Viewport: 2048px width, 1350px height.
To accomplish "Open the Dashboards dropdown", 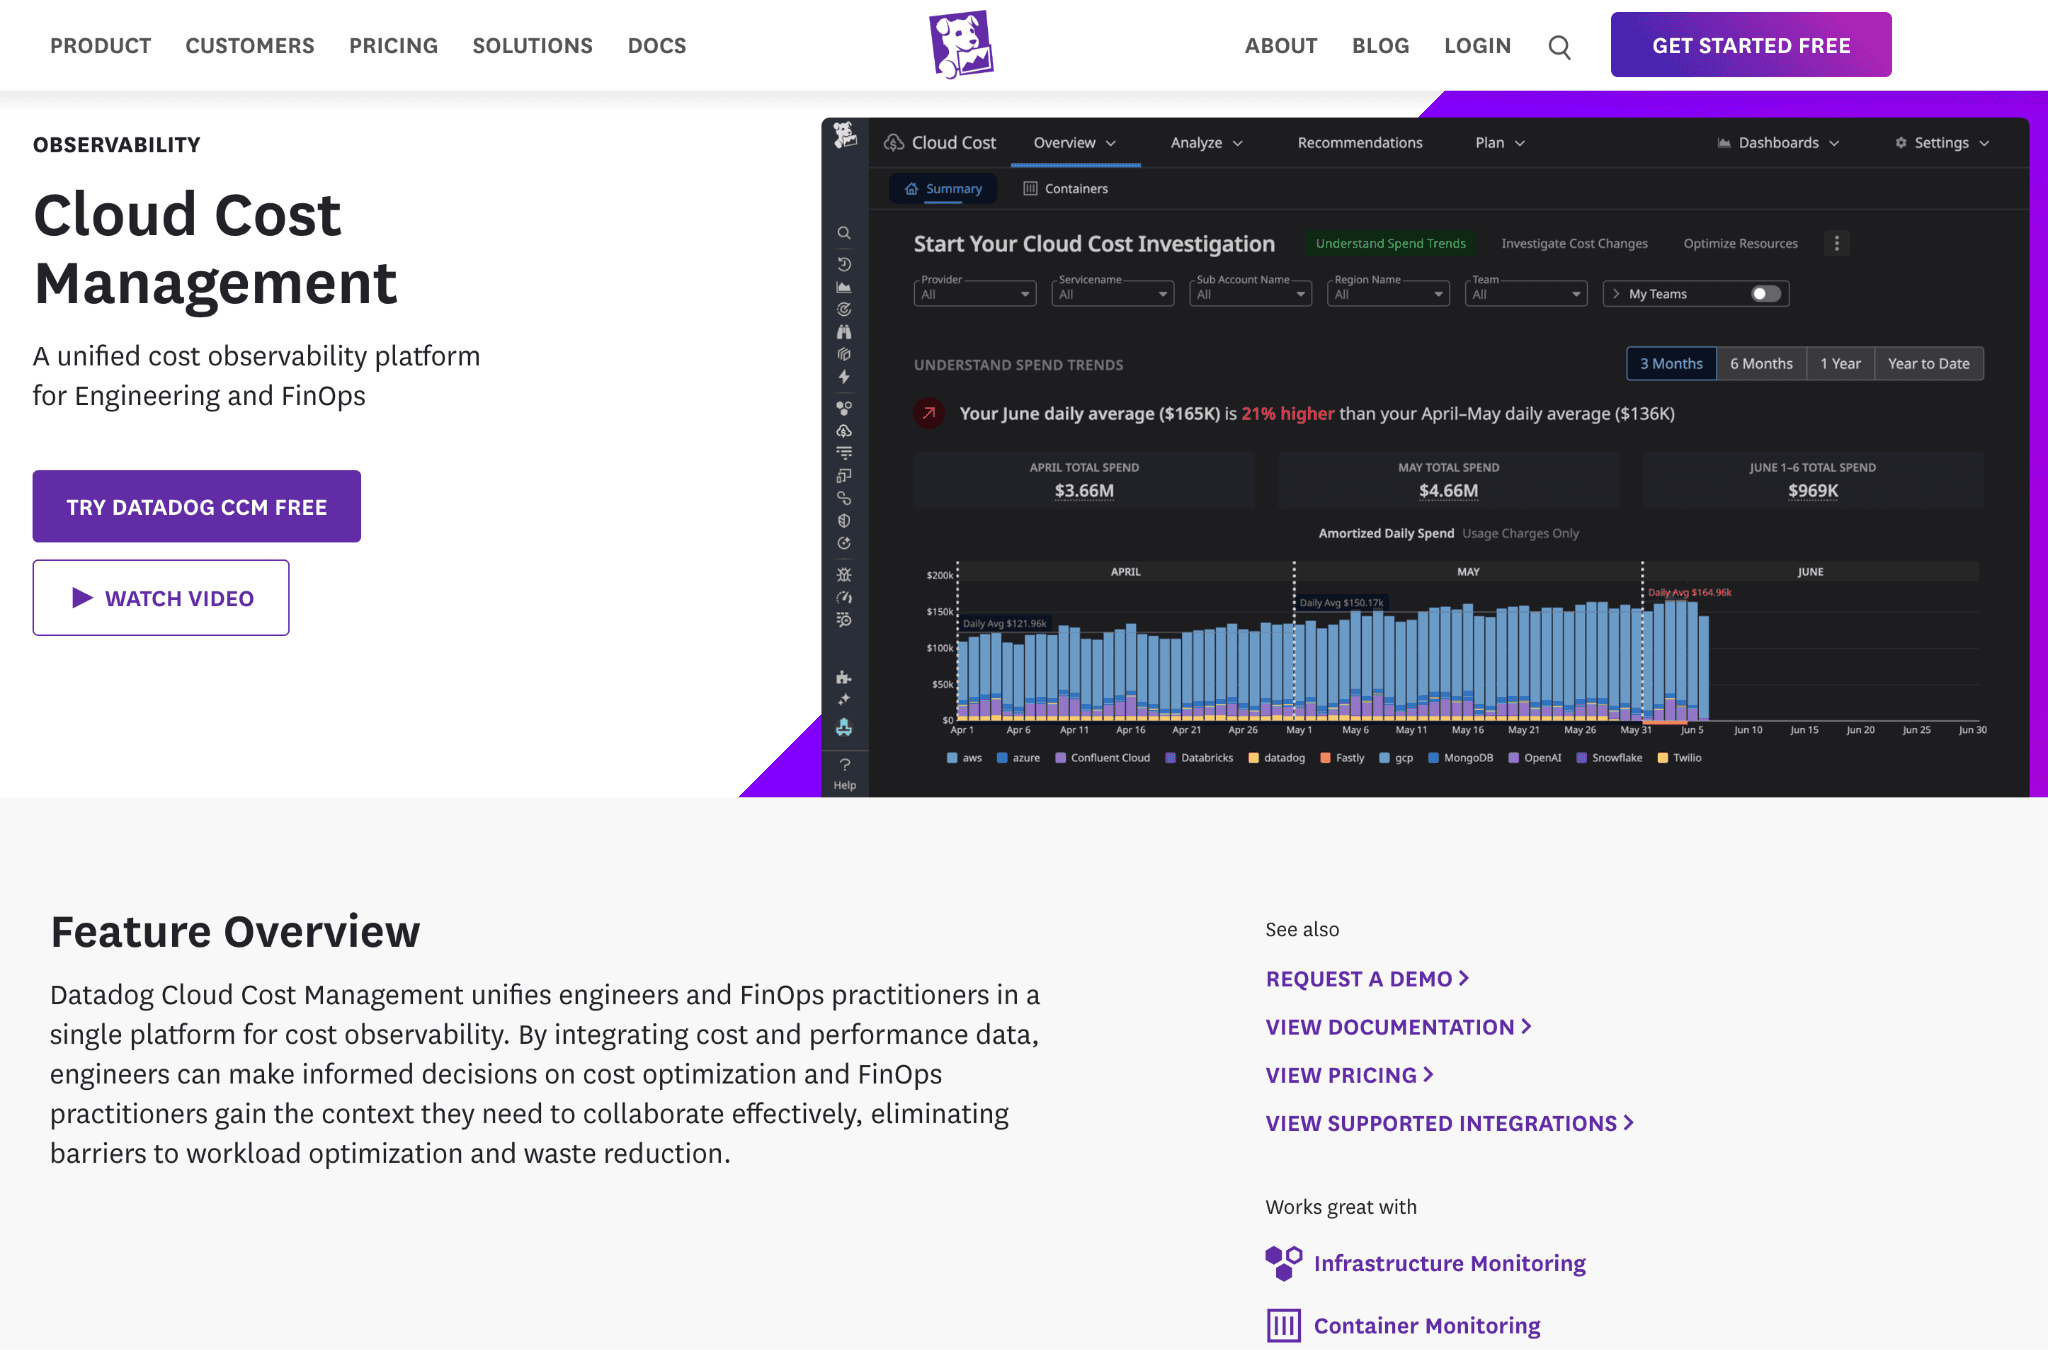I will tap(1778, 143).
